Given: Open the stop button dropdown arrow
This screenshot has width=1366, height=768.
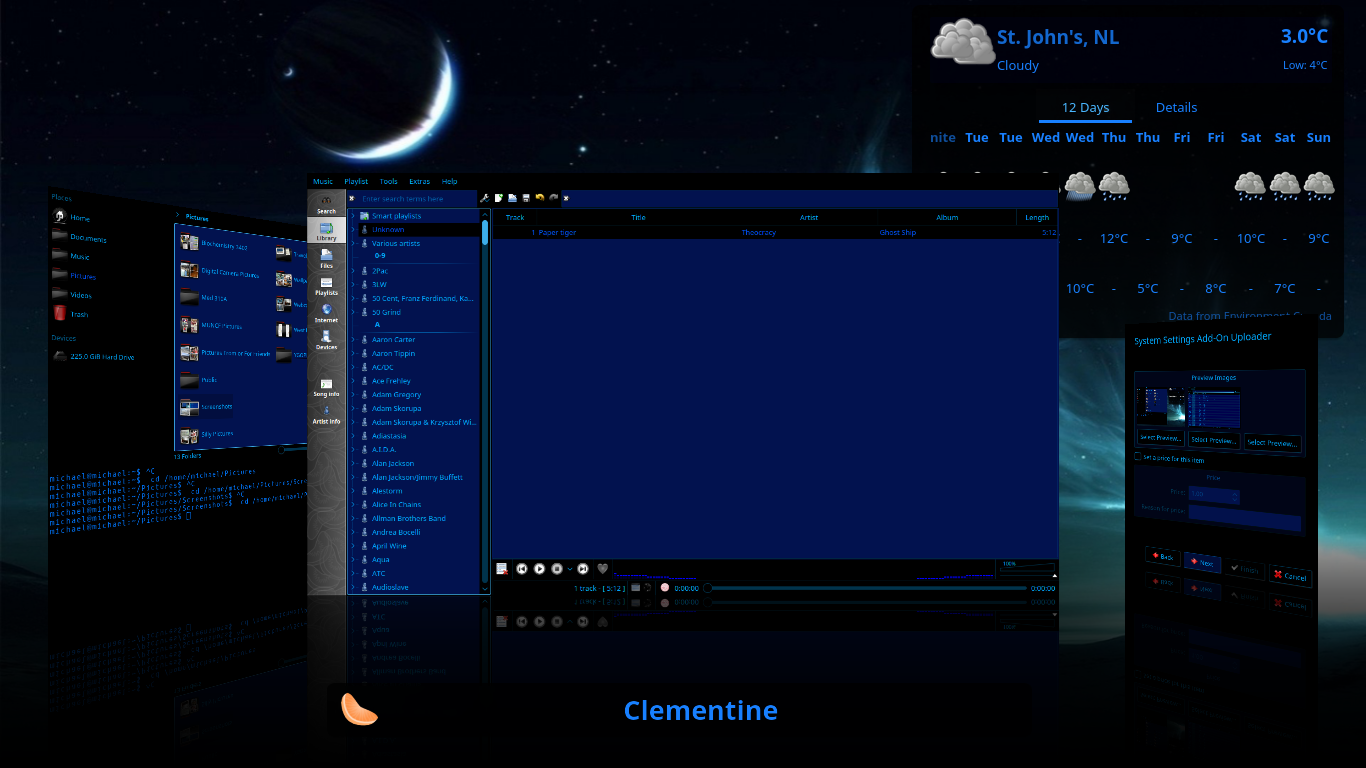Looking at the screenshot, I should (570, 569).
